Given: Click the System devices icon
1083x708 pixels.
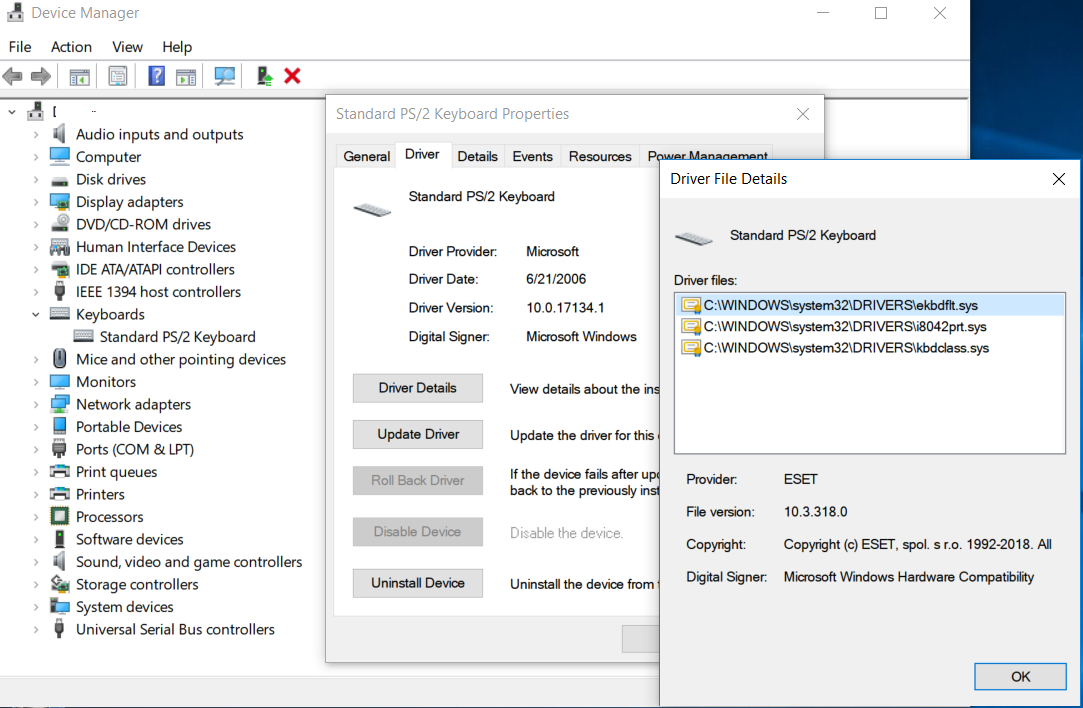Looking at the screenshot, I should click(x=60, y=607).
